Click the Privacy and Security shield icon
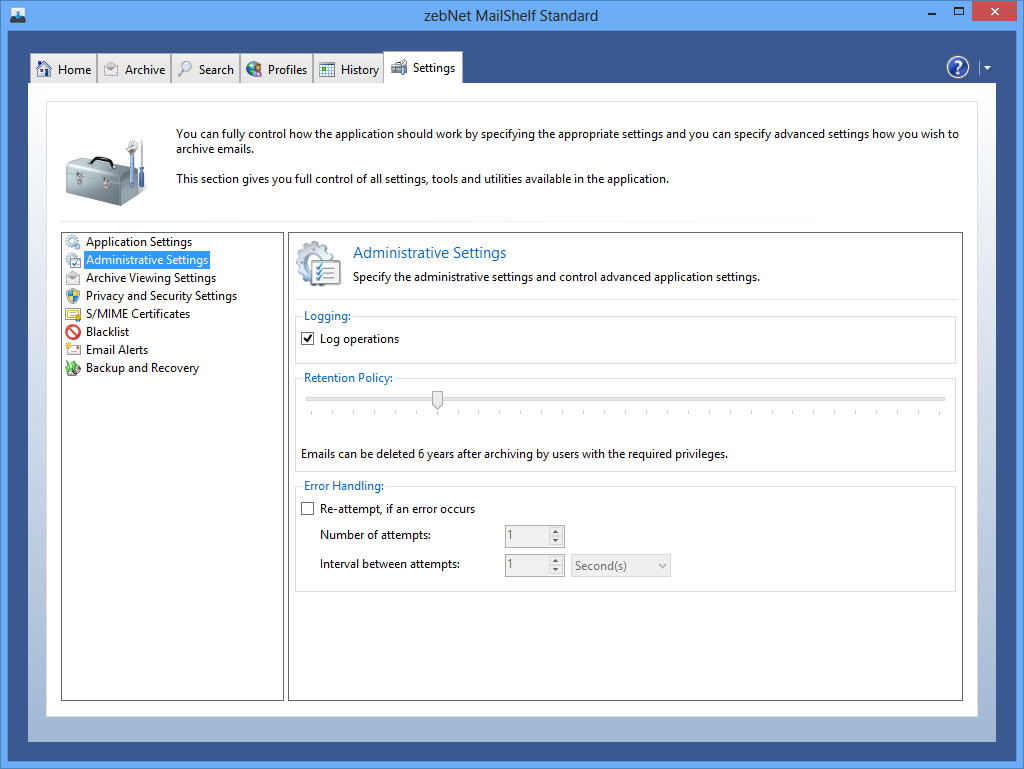The height and width of the screenshot is (769, 1024). point(73,296)
